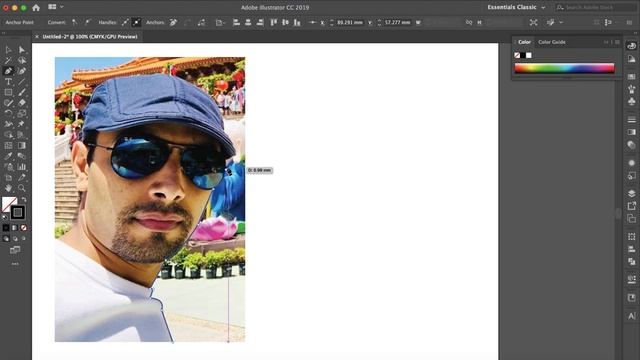
Task: Select the Blend tool
Action: 22,156
